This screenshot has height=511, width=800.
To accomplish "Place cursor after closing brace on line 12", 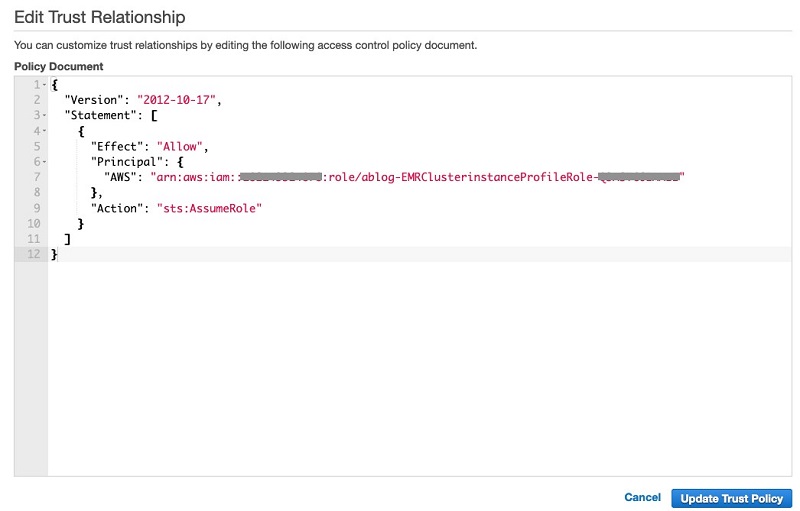I will (58, 254).
